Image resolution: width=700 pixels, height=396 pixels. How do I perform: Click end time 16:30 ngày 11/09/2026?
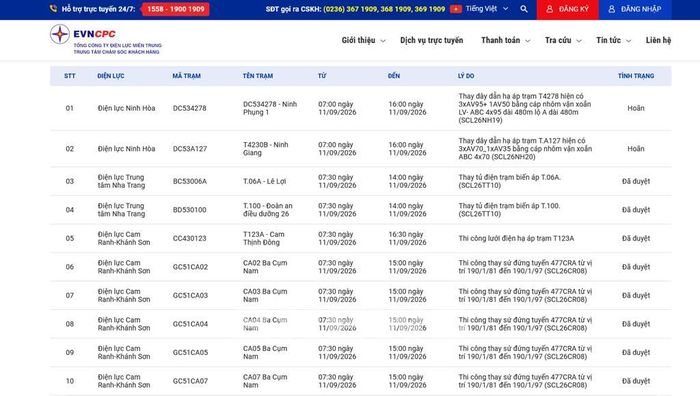(x=407, y=238)
